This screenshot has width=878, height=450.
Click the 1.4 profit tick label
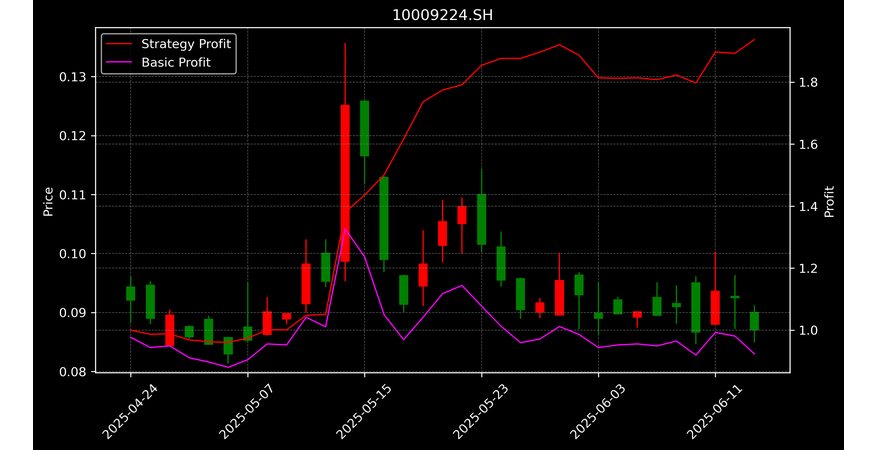coord(807,207)
